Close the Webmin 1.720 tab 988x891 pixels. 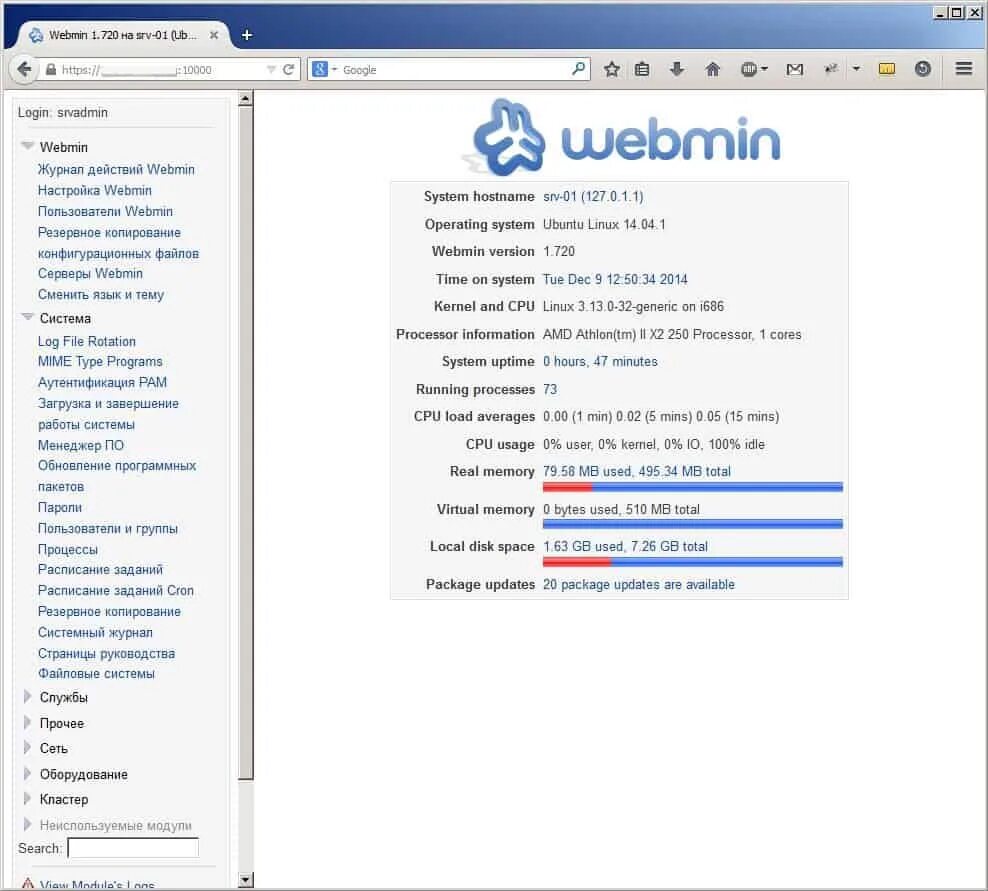[214, 35]
